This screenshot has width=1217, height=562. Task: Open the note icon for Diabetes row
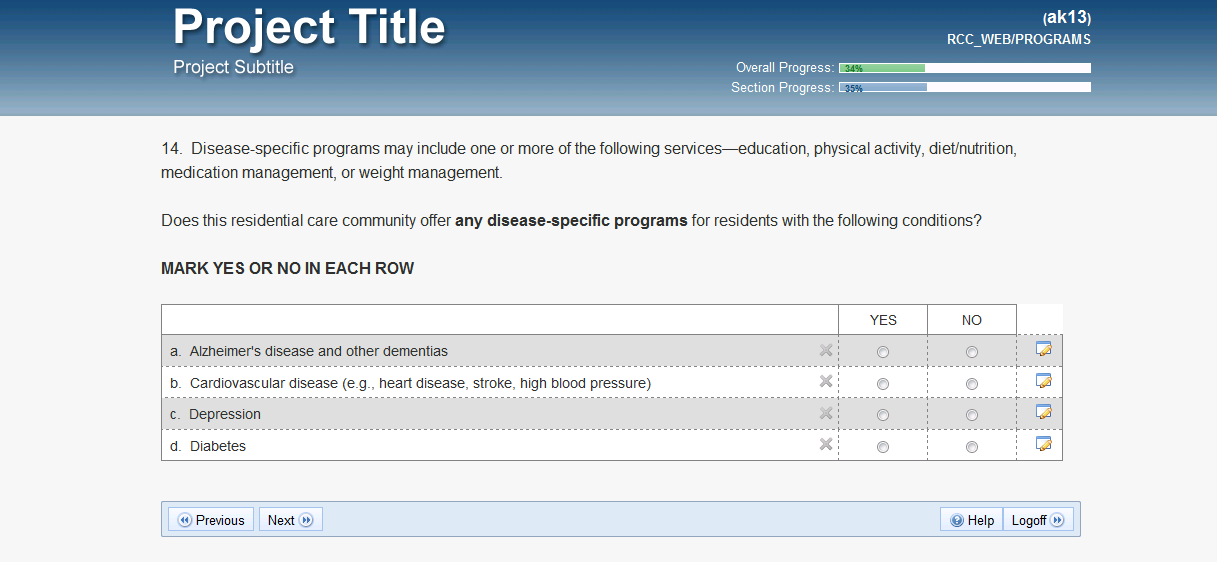coord(1043,444)
